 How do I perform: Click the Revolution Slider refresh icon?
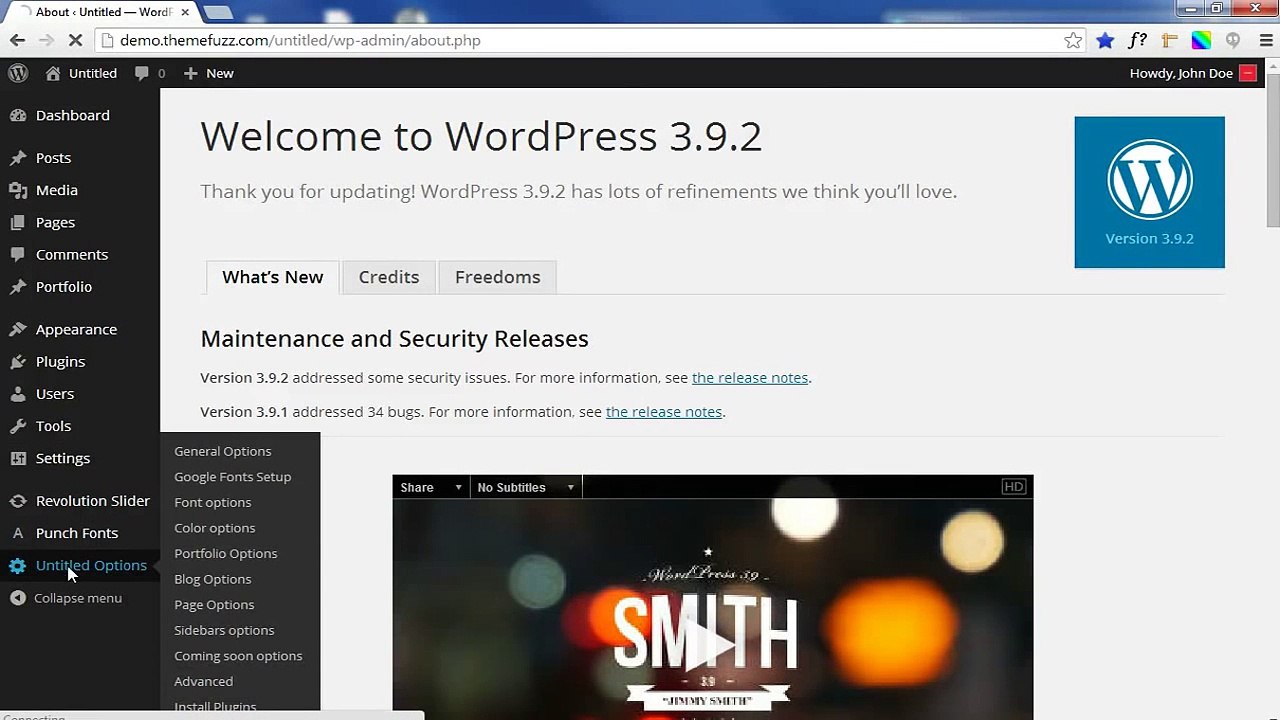(x=18, y=501)
